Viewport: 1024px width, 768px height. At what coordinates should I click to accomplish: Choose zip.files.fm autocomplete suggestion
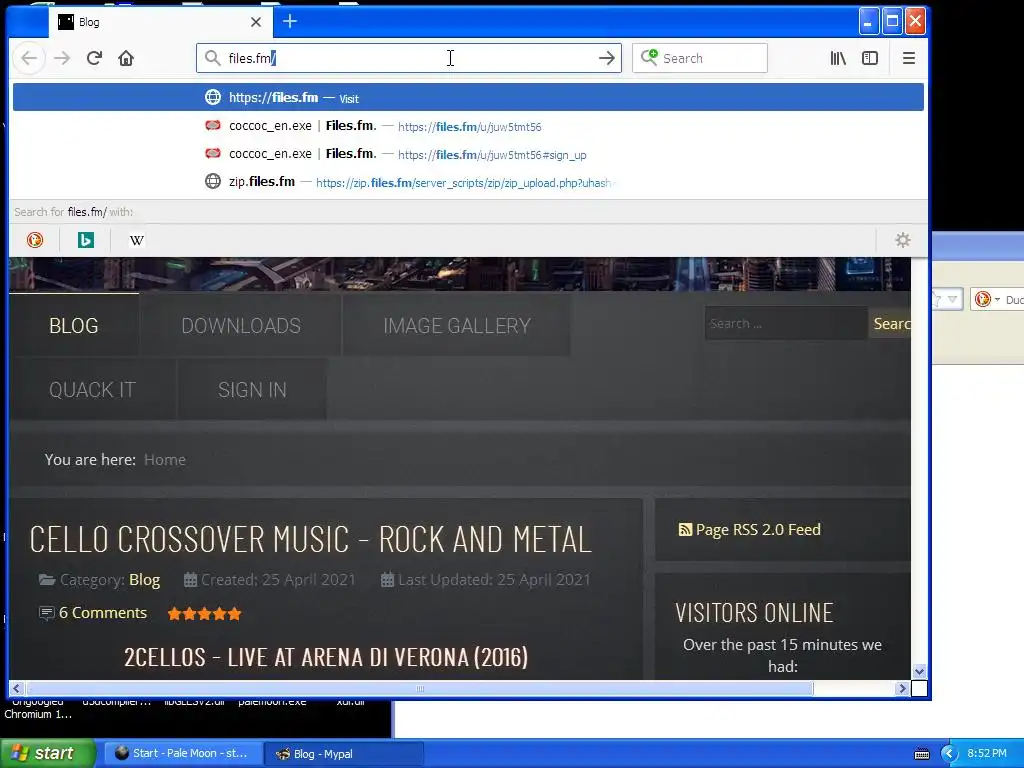pos(468,182)
